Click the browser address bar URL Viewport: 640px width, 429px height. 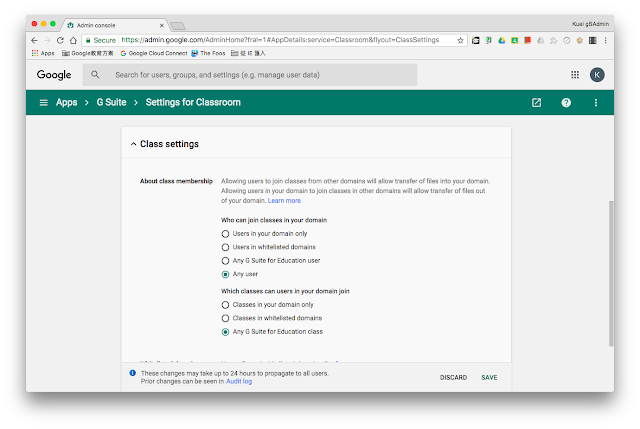pyautogui.click(x=280, y=40)
